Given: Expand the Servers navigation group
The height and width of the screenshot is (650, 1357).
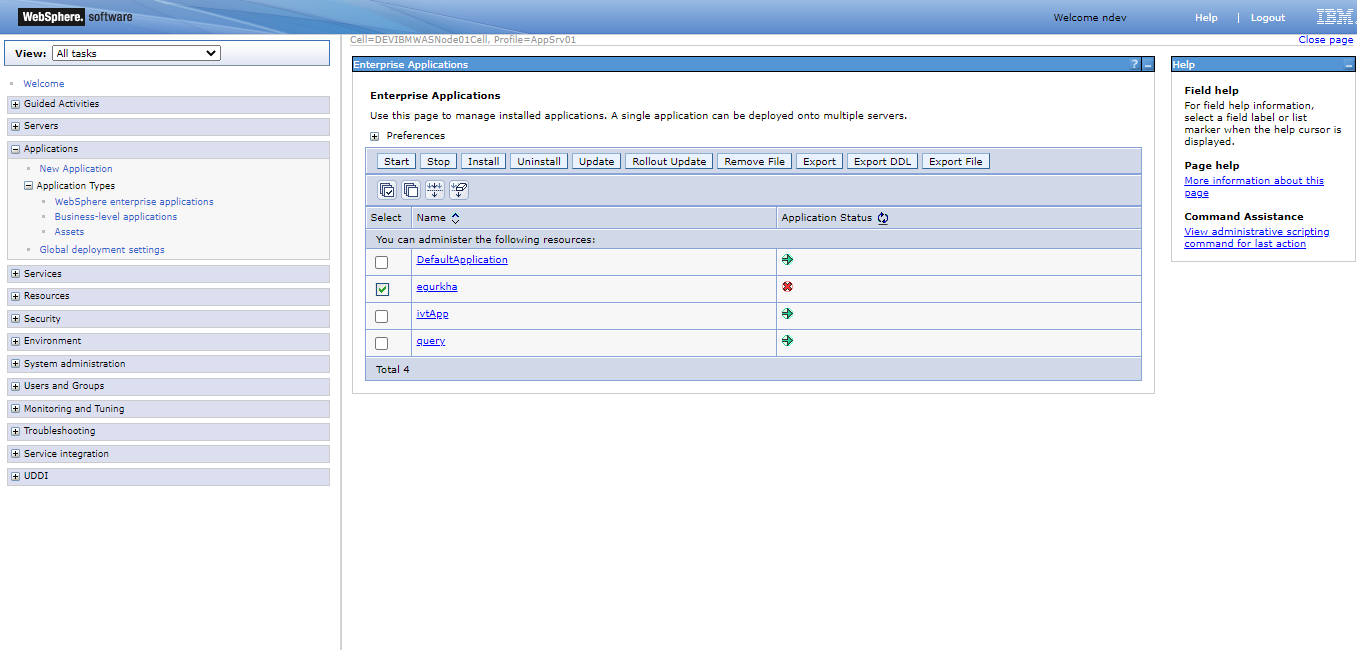Looking at the screenshot, I should tap(15, 126).
